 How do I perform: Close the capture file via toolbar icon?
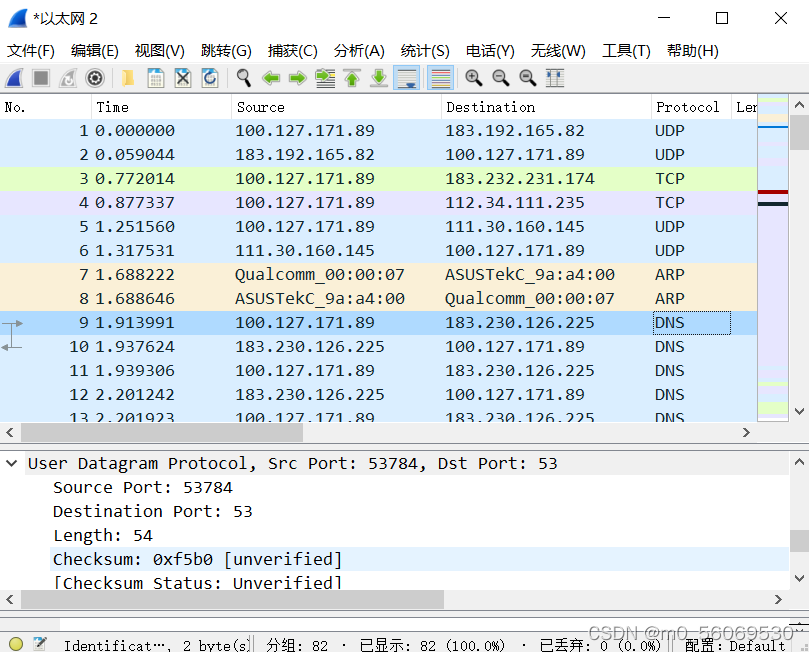click(x=183, y=78)
